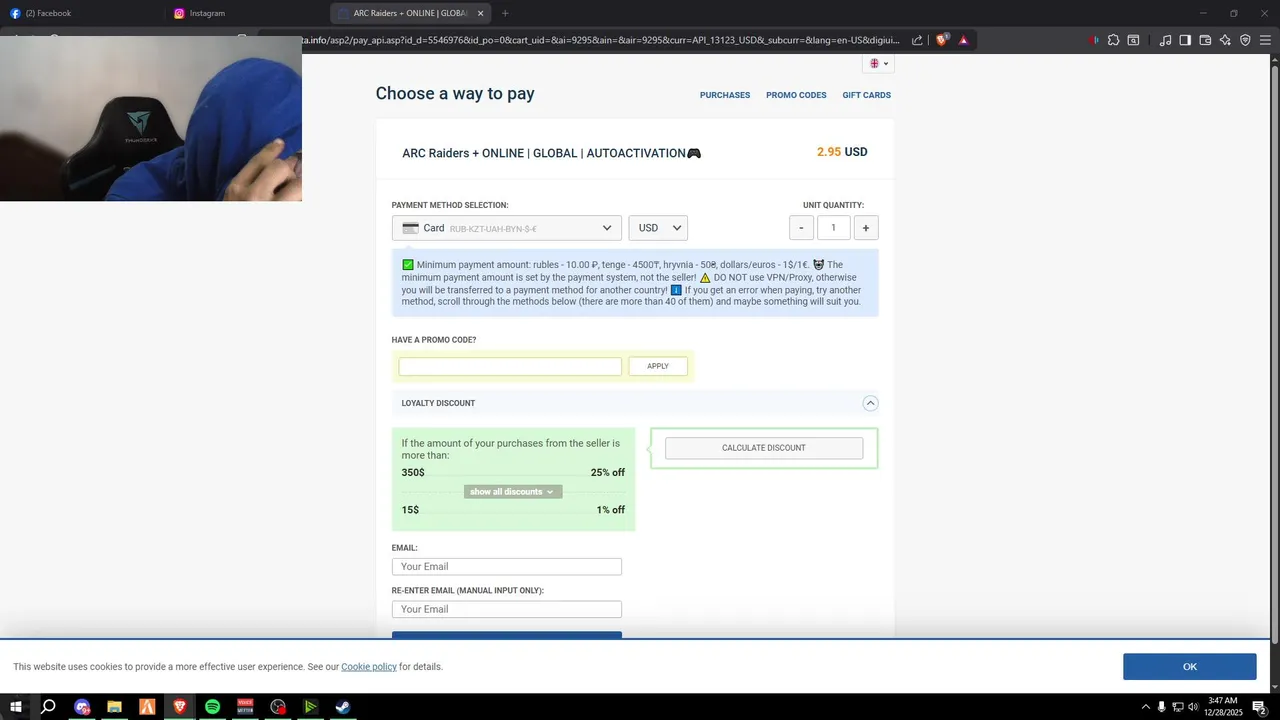This screenshot has height=720, width=1280.
Task: Open the media control music note icon
Action: 1165,40
